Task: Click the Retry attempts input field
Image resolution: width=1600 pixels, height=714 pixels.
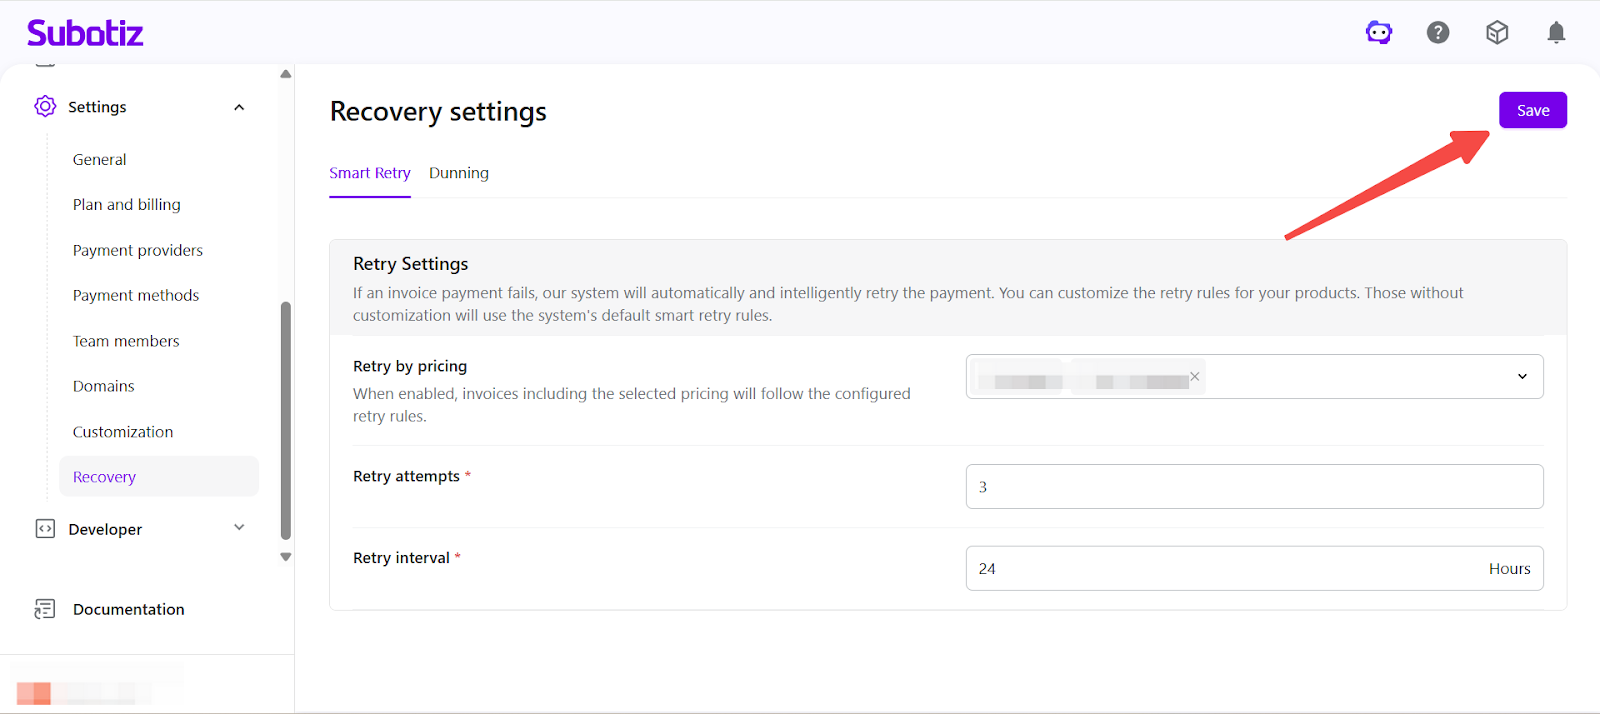Action: [x=1254, y=487]
